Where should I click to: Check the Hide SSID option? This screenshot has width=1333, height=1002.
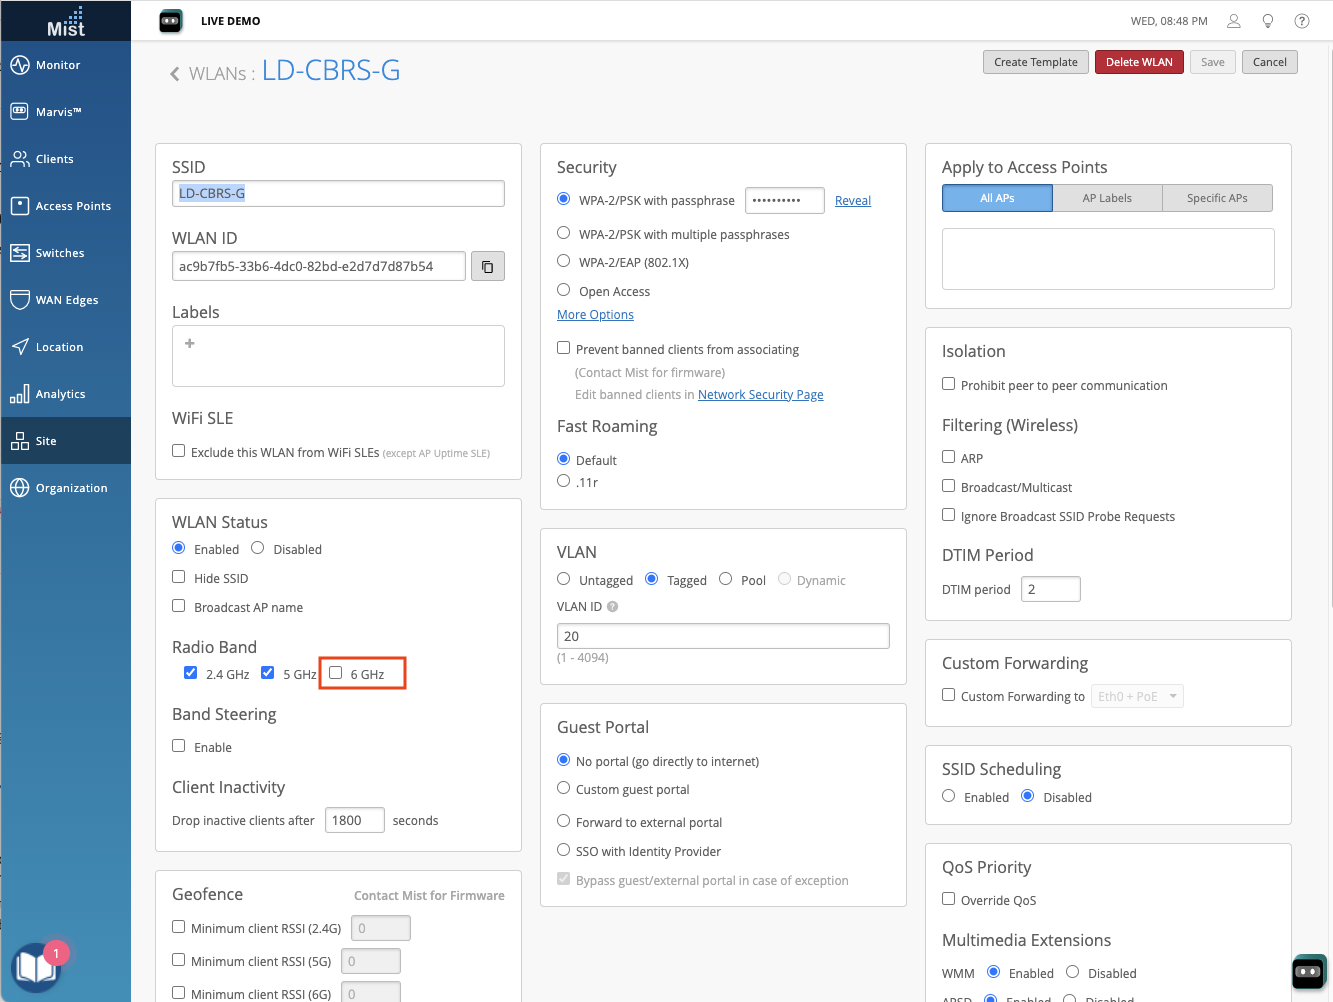[x=179, y=577]
